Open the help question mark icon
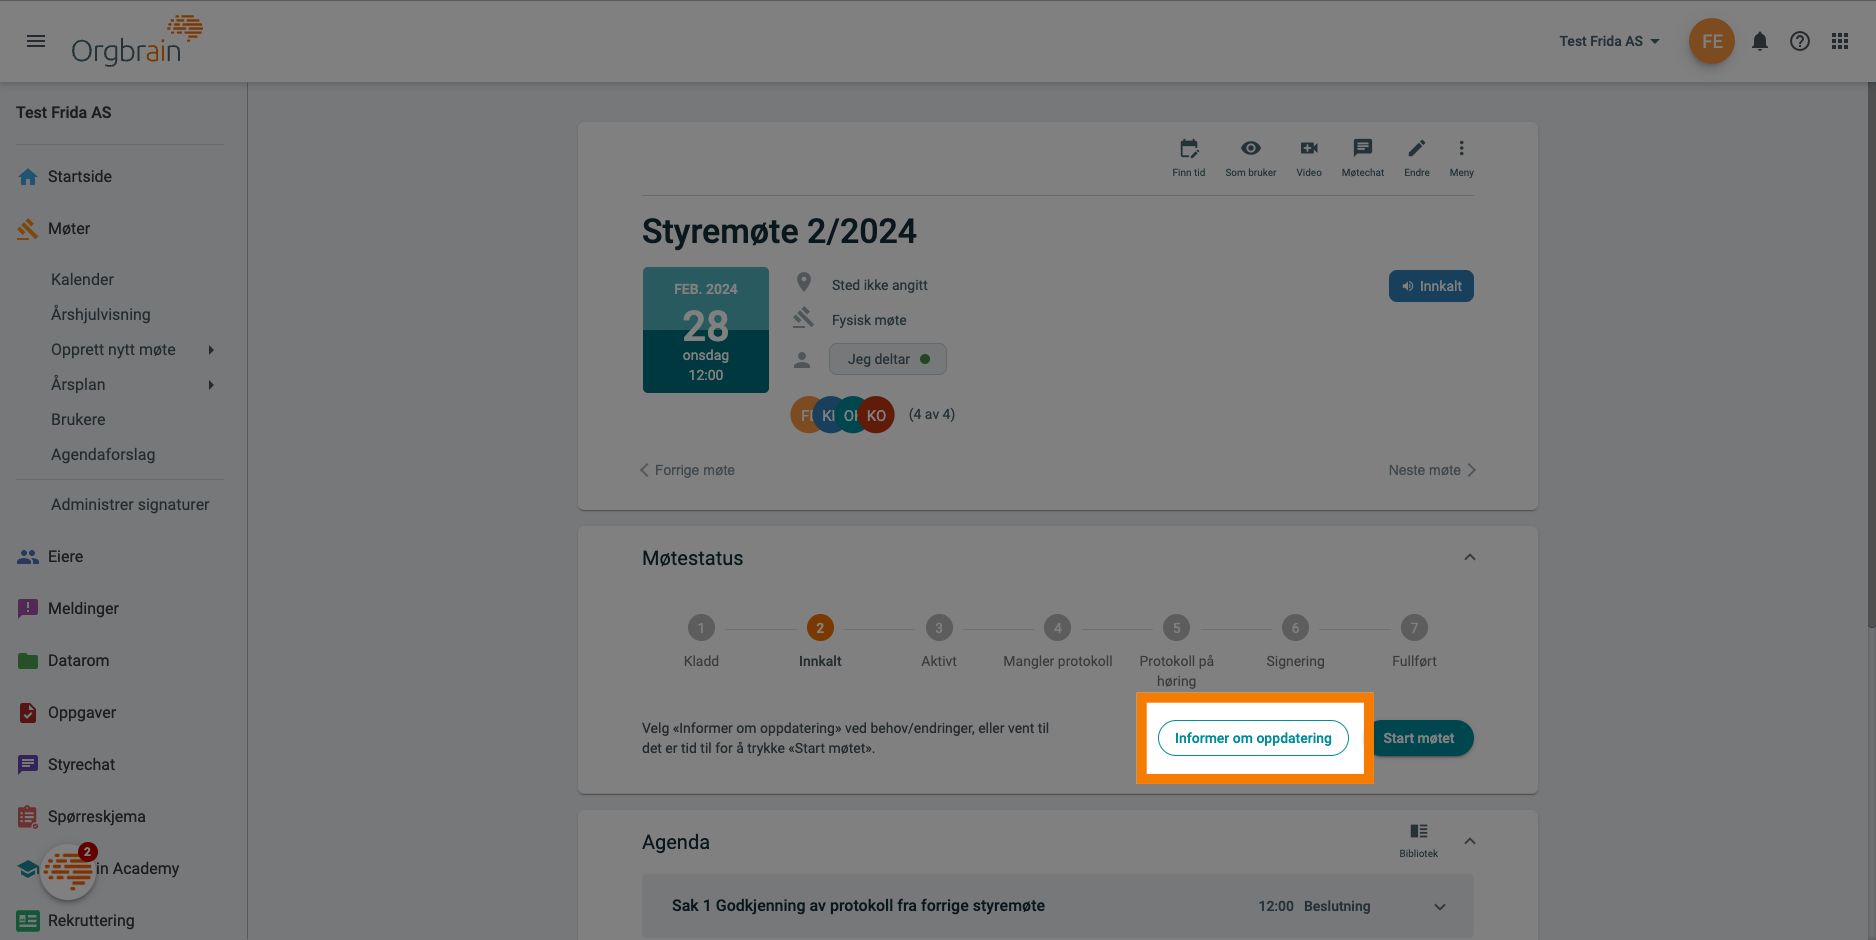The height and width of the screenshot is (940, 1876). [1800, 41]
